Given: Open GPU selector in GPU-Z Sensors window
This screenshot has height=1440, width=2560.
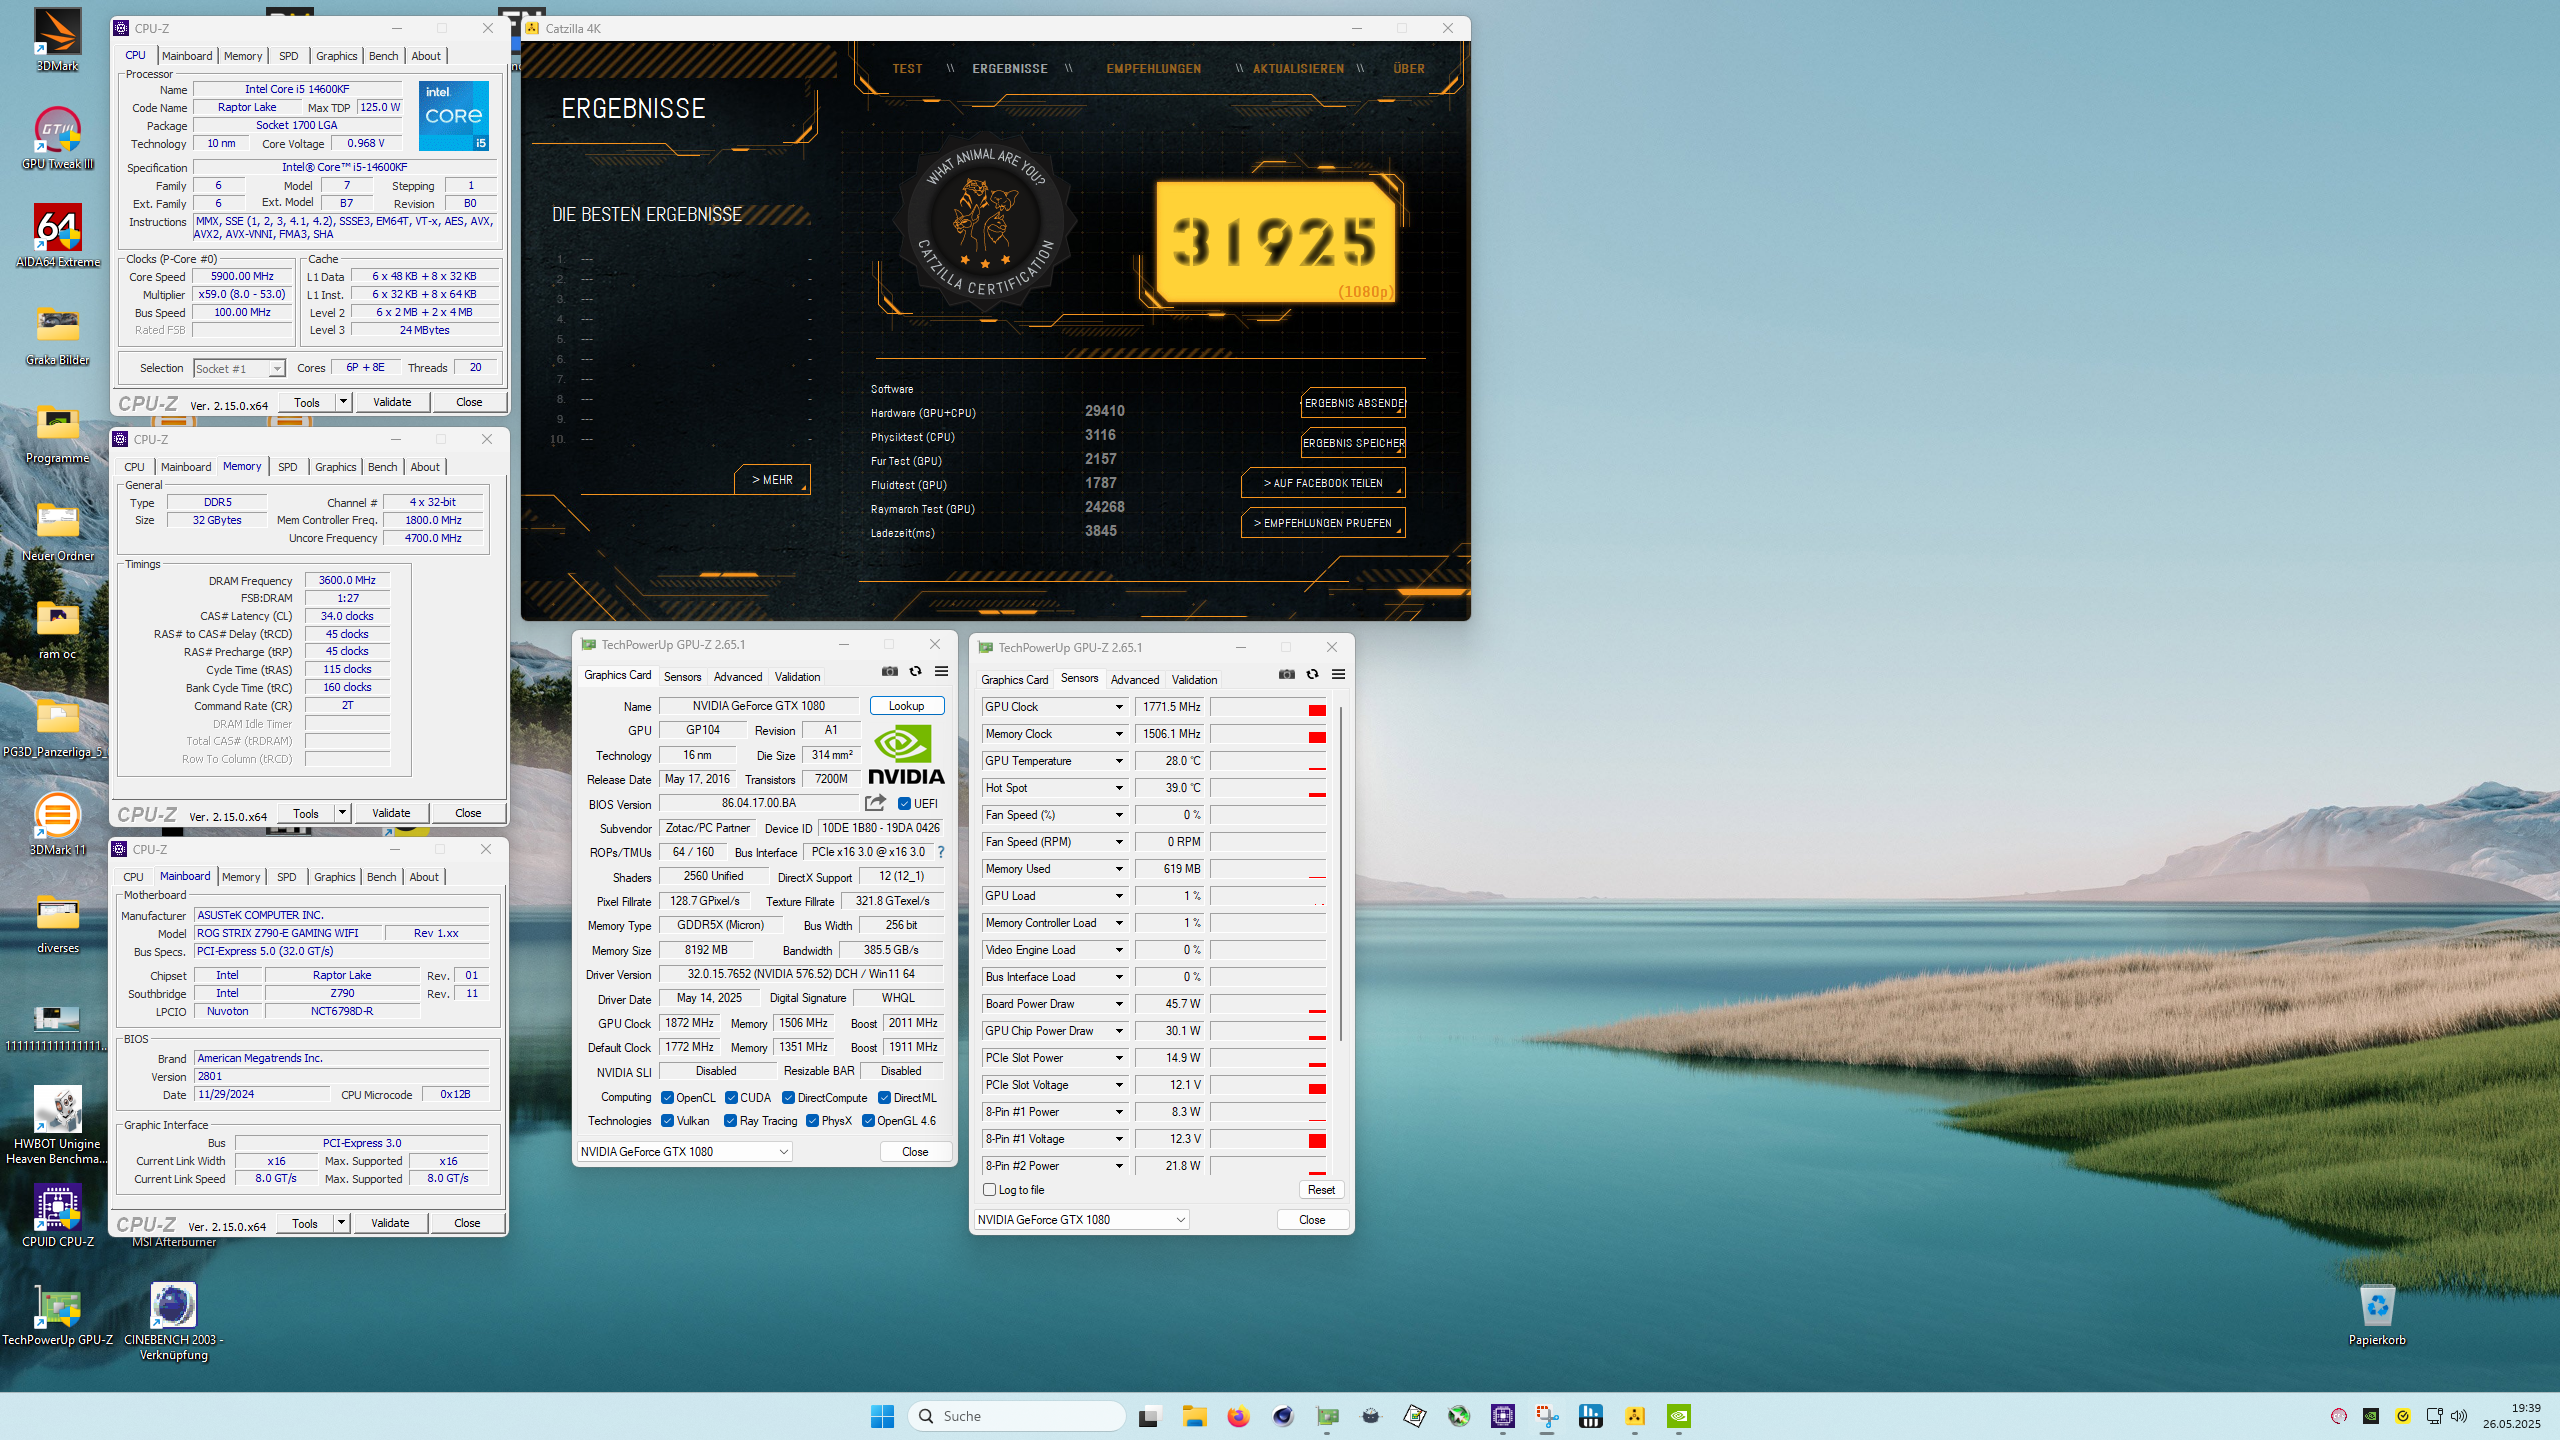Looking at the screenshot, I should pos(1081,1220).
